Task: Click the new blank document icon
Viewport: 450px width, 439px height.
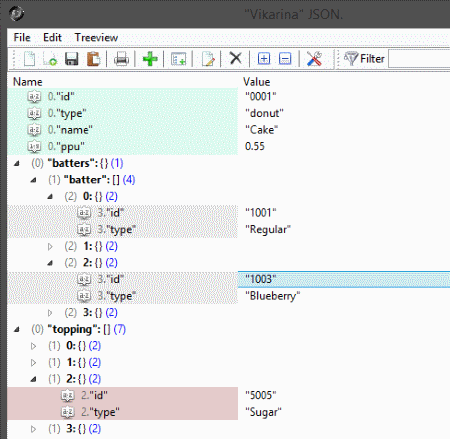Action: pyautogui.click(x=29, y=59)
